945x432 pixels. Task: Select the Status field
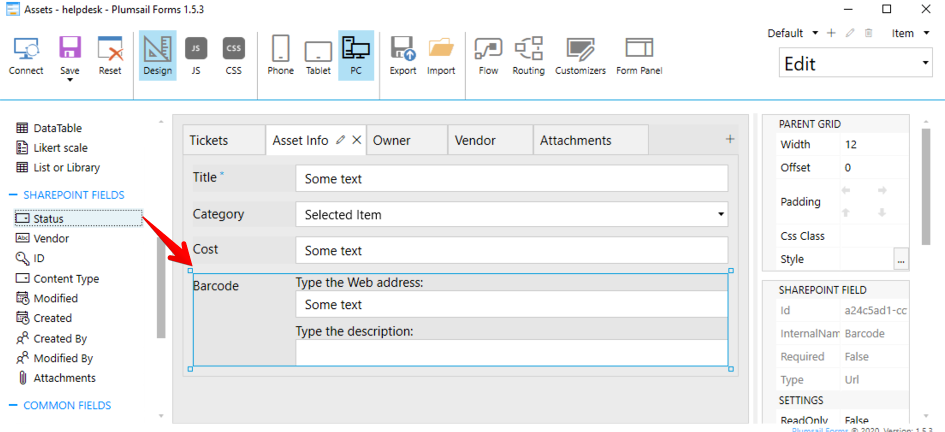pyautogui.click(x=78, y=219)
